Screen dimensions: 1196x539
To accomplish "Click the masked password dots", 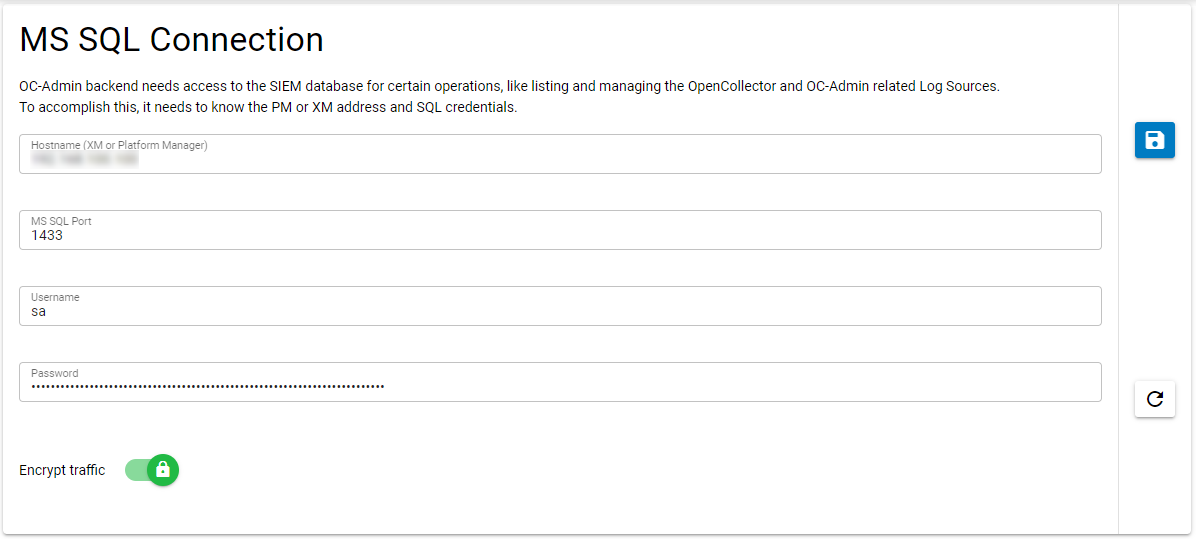I will click(x=207, y=386).
